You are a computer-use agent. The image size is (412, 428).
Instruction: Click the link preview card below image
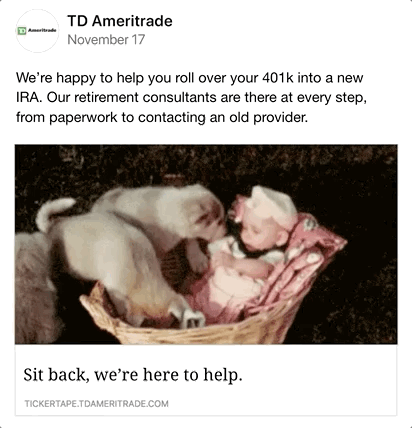click(x=206, y=380)
